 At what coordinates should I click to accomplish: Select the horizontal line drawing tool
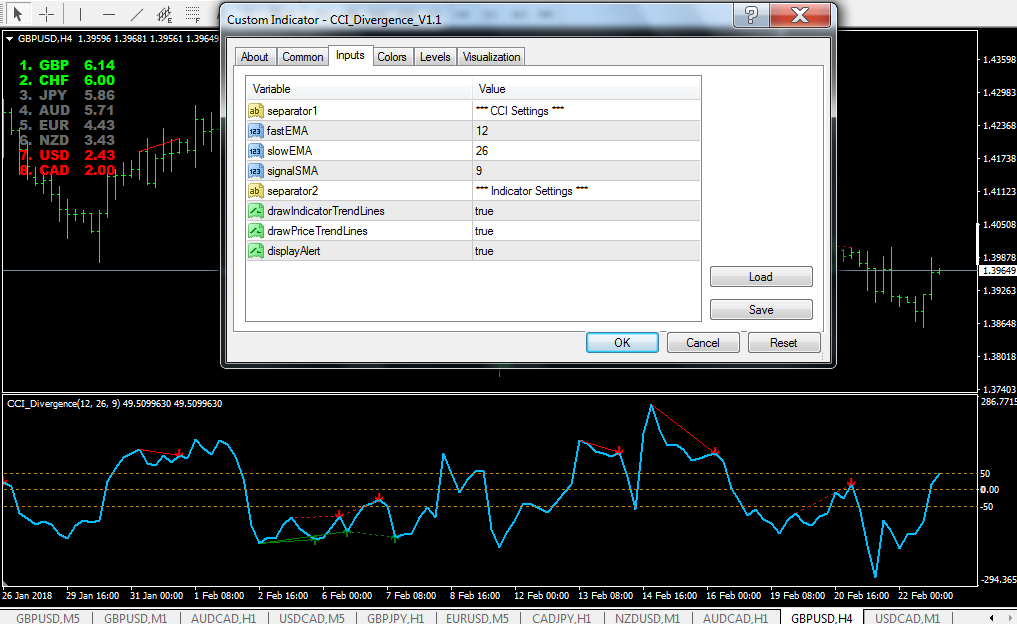point(108,14)
